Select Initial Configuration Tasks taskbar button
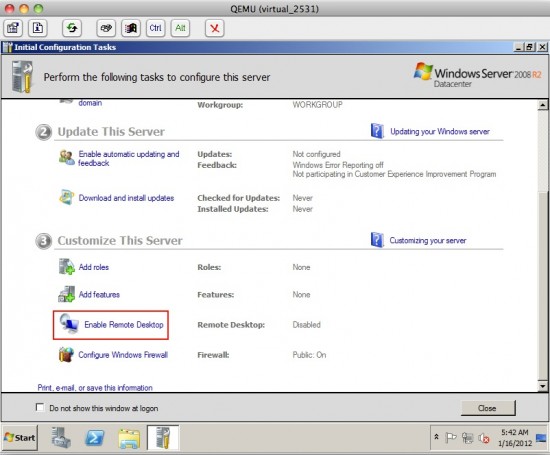The image size is (550, 455). point(163,437)
